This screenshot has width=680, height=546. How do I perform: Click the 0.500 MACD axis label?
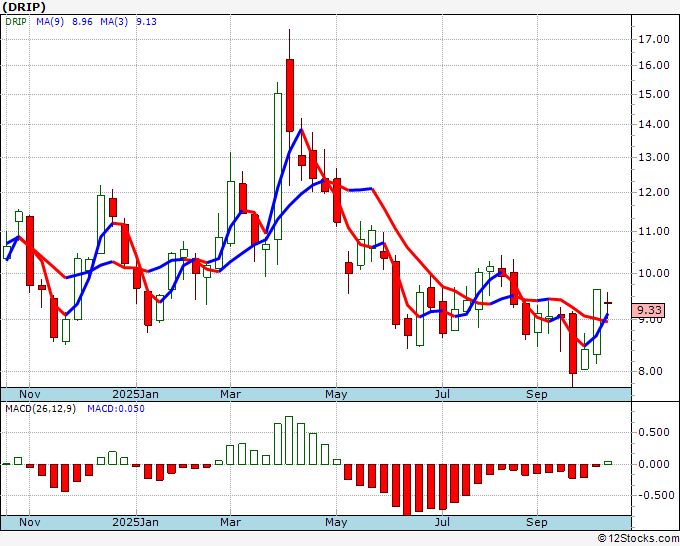click(653, 432)
